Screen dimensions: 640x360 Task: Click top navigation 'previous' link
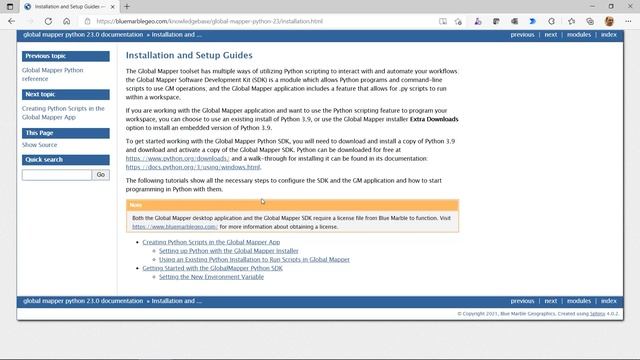tap(522, 35)
